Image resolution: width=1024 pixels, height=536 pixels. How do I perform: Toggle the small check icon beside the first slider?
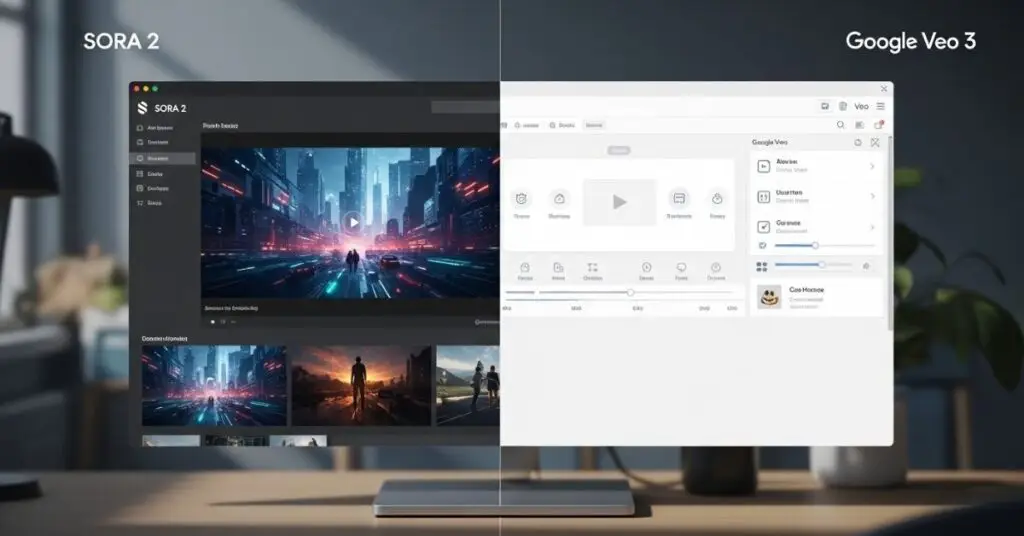762,245
